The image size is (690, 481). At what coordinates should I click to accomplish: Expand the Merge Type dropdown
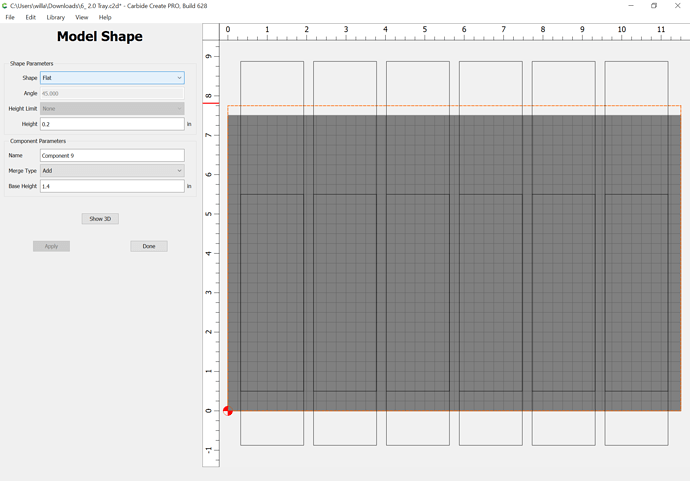(x=112, y=171)
